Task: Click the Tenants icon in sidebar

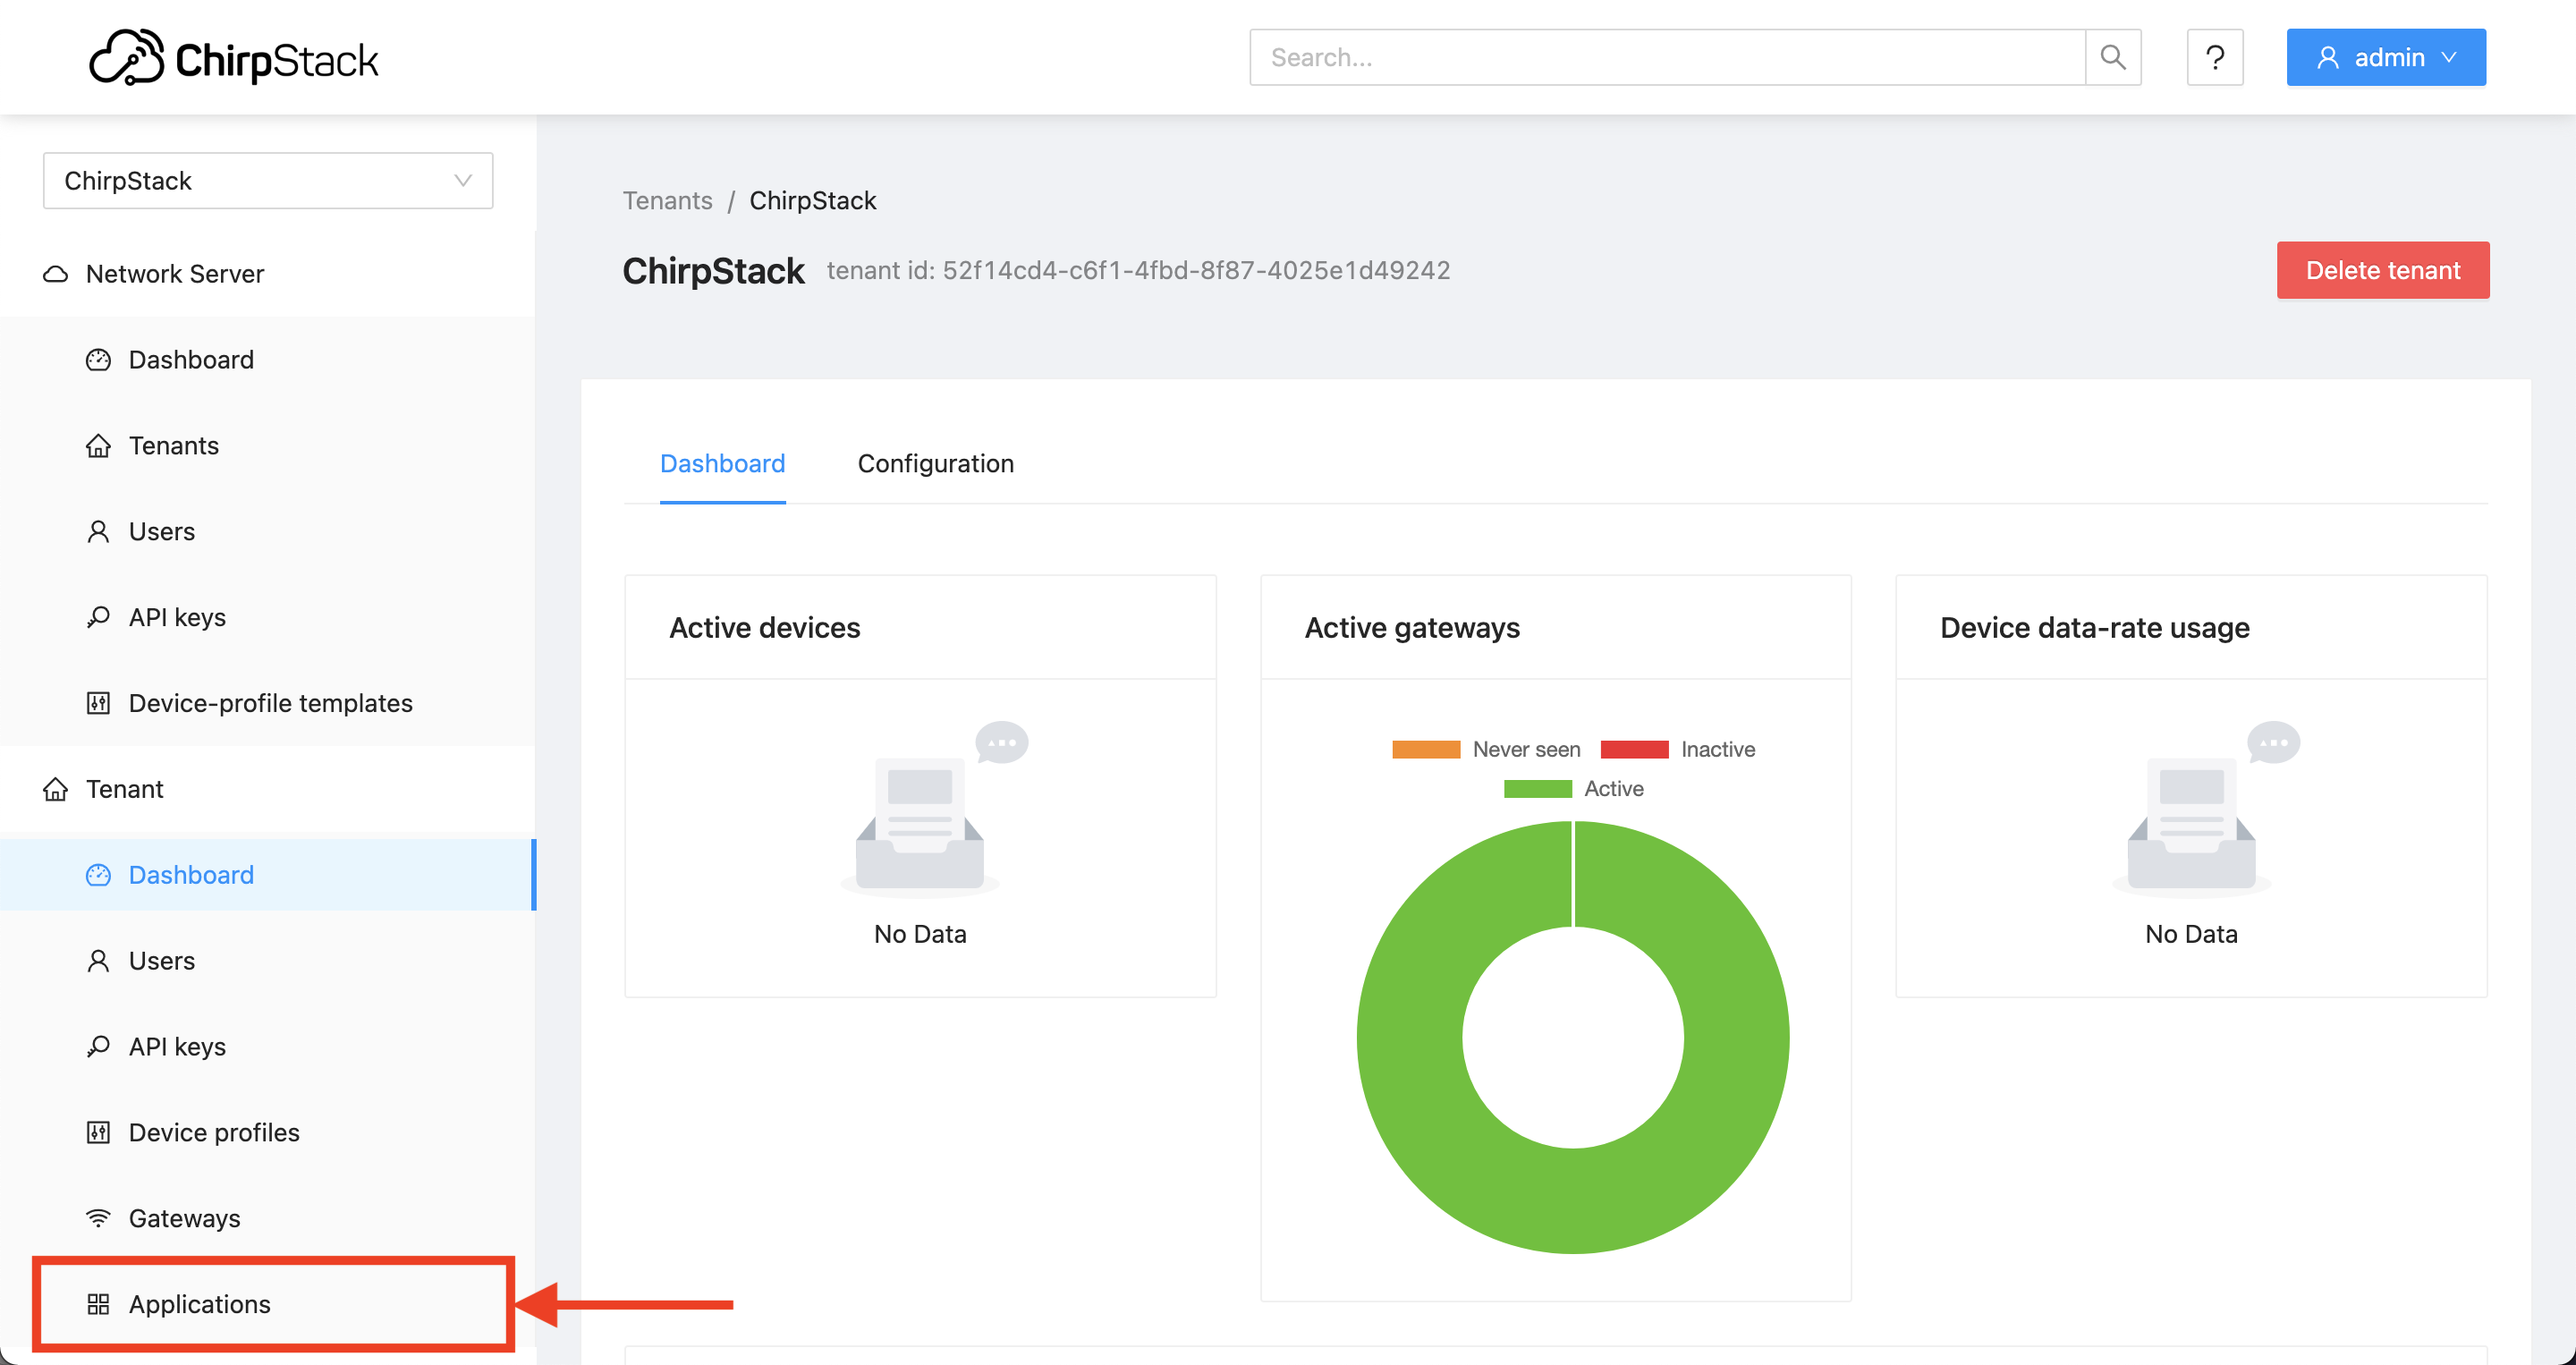Action: coord(97,445)
